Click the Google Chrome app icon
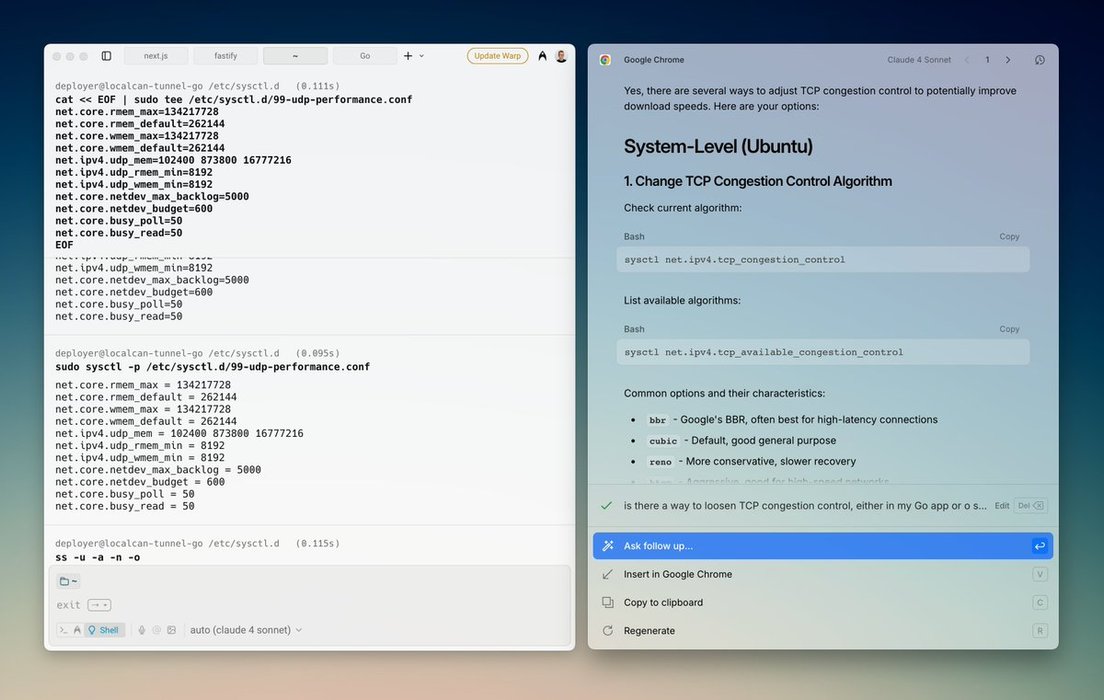 pos(606,60)
